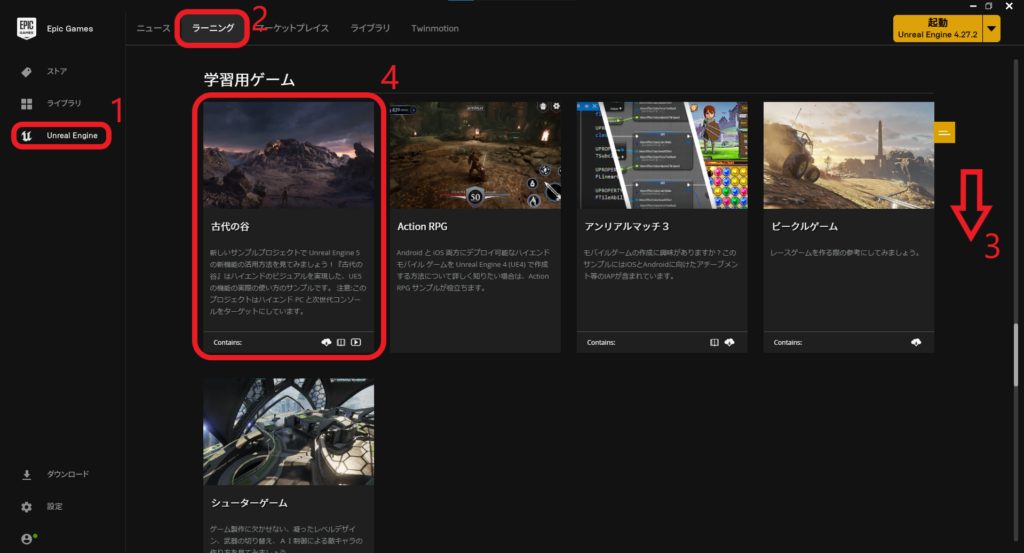The image size is (1024, 553).
Task: Switch to the マーケットプレイス tab
Action: 292,28
